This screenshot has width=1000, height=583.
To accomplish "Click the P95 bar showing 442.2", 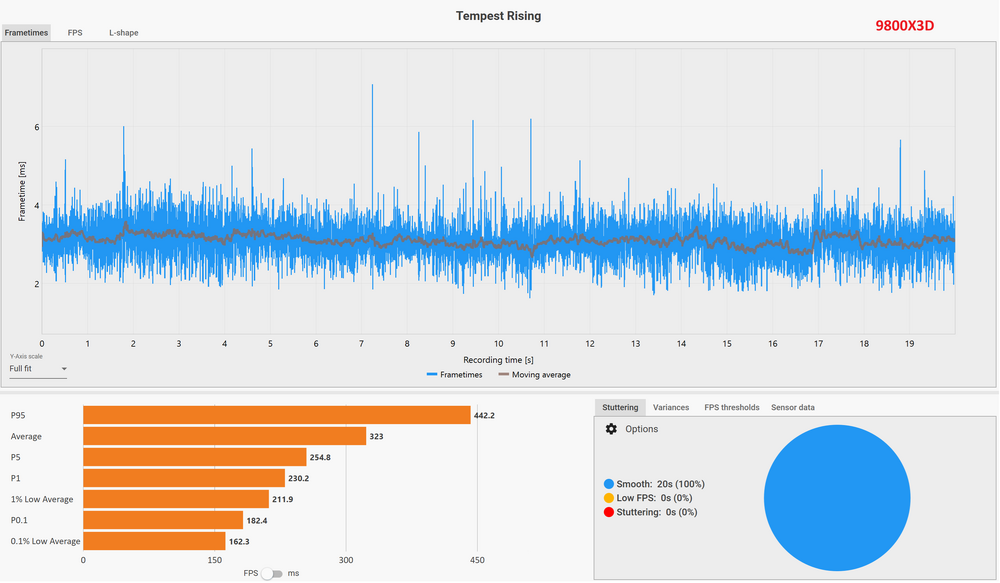I will point(276,415).
